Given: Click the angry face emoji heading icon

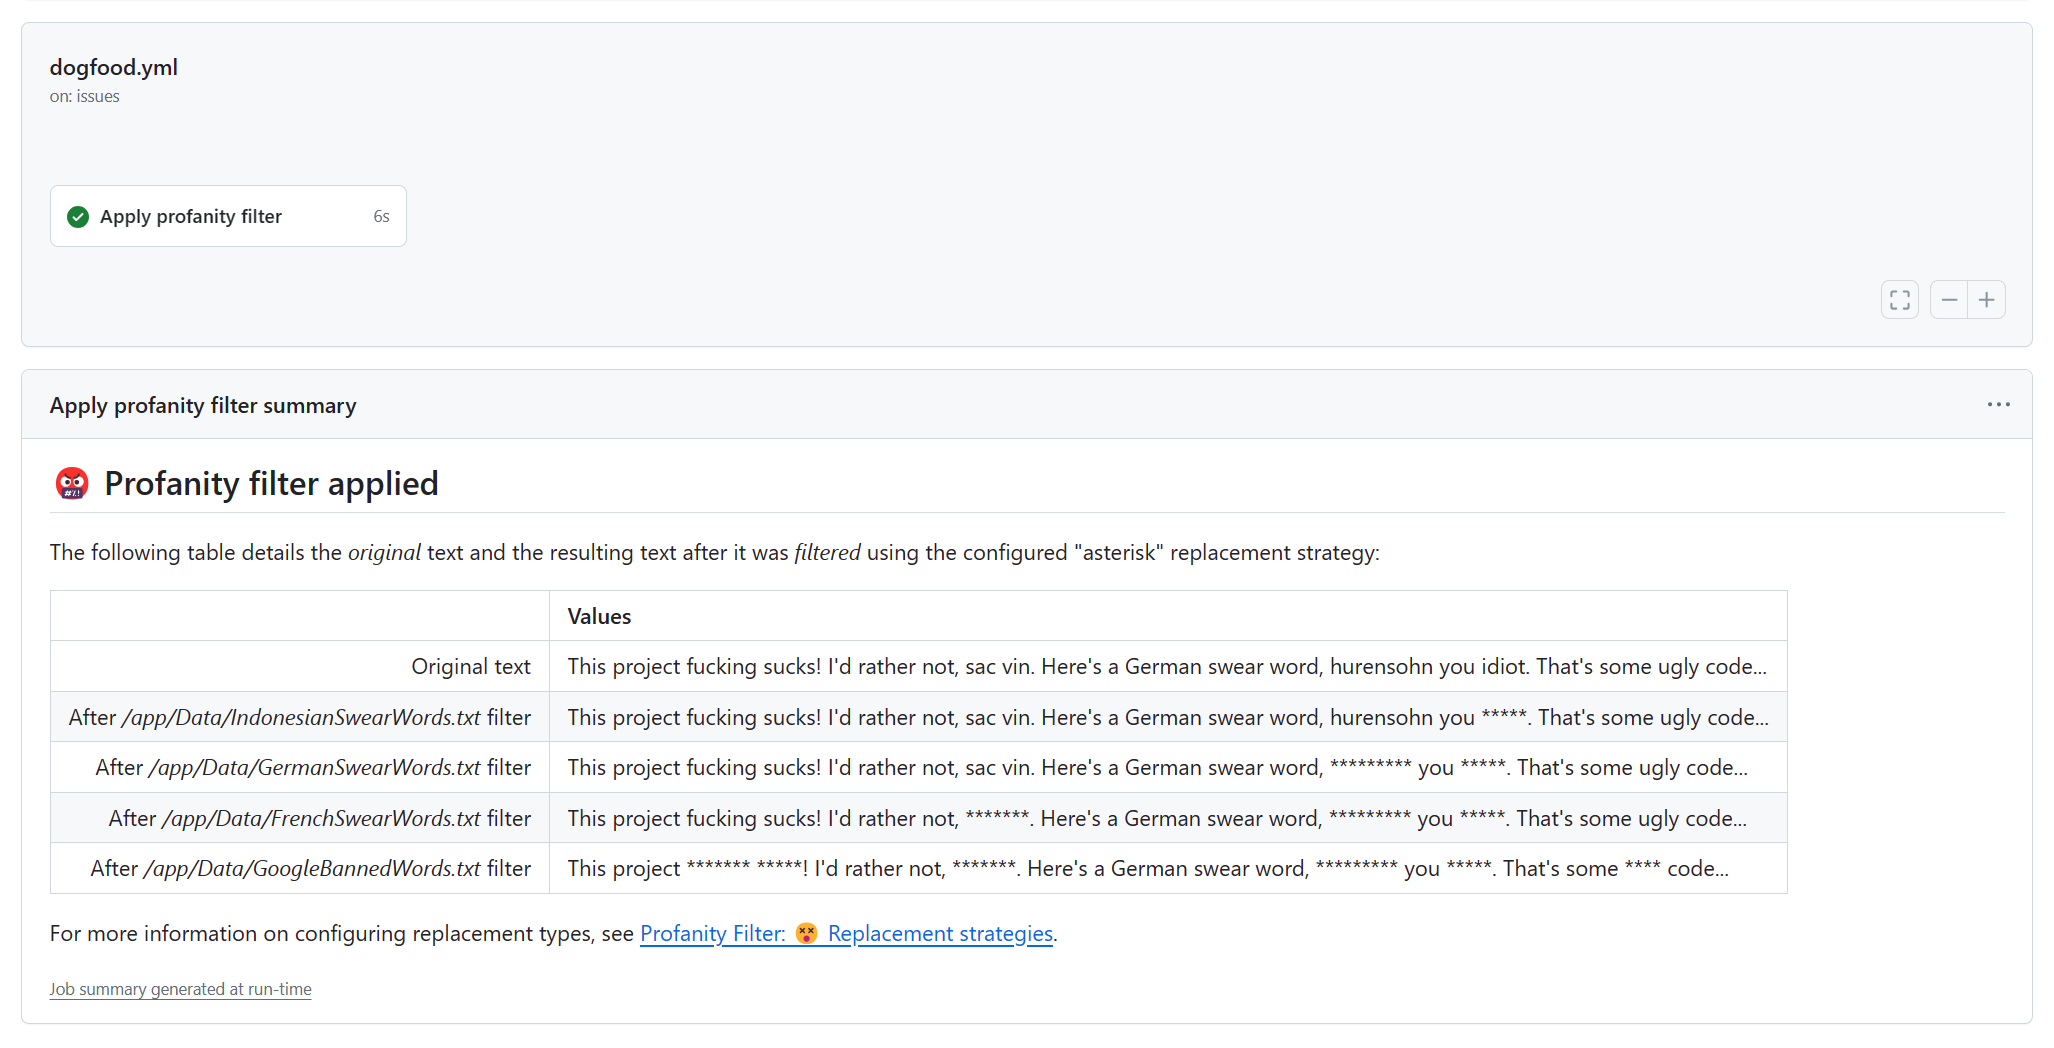Looking at the screenshot, I should click(72, 484).
